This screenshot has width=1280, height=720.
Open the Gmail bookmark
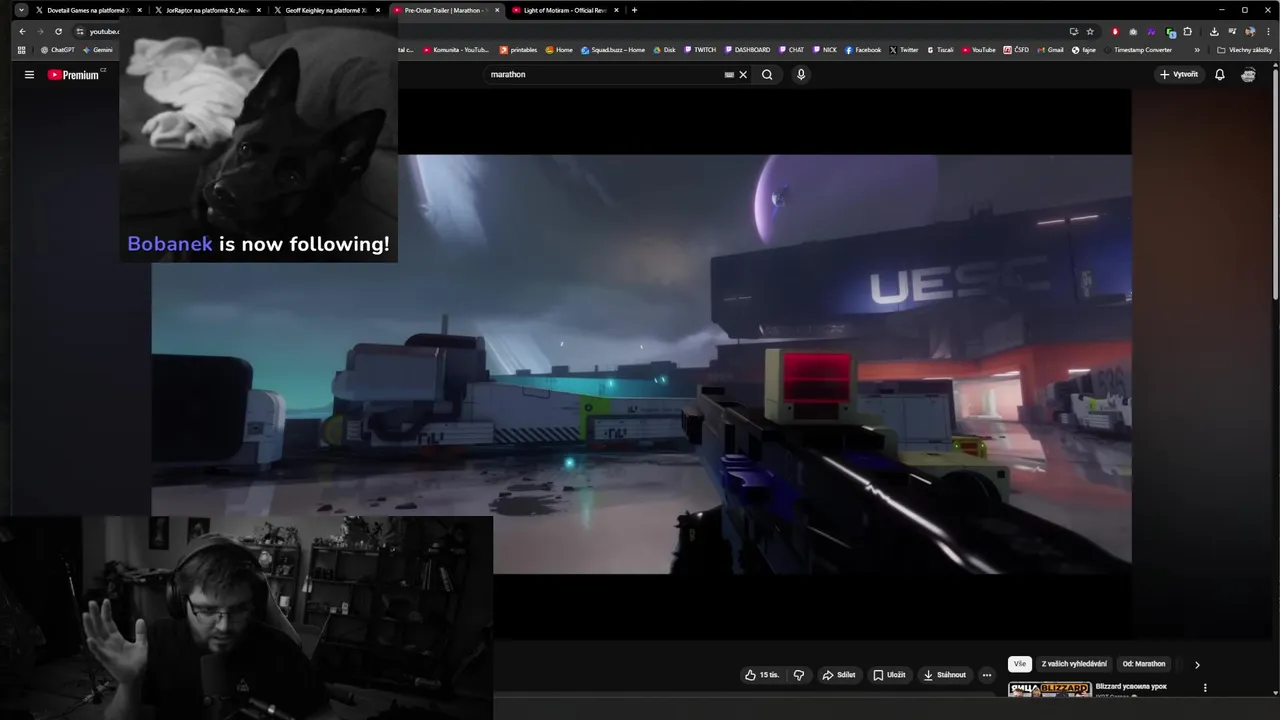pos(1050,50)
